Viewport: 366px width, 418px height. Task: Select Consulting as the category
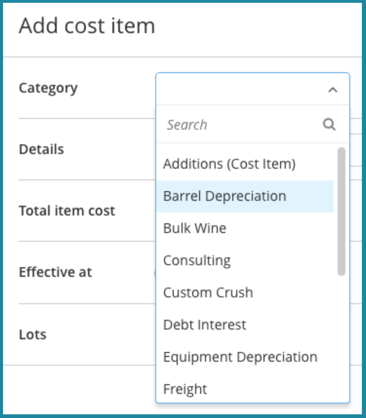(x=245, y=260)
